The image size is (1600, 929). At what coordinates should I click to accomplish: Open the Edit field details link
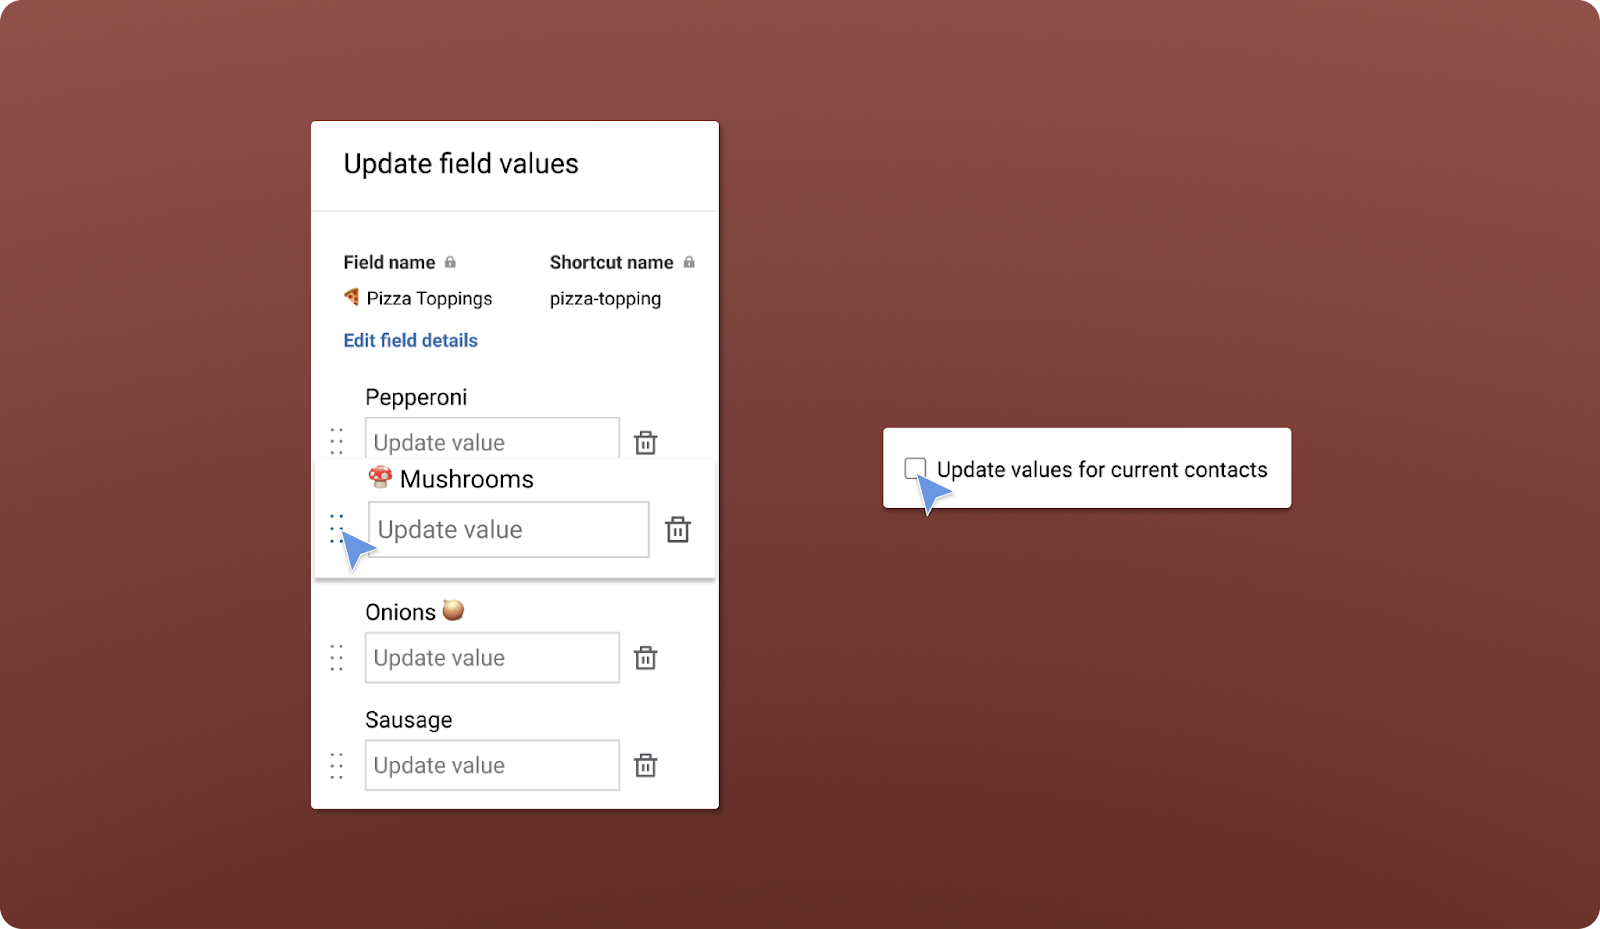pyautogui.click(x=410, y=340)
